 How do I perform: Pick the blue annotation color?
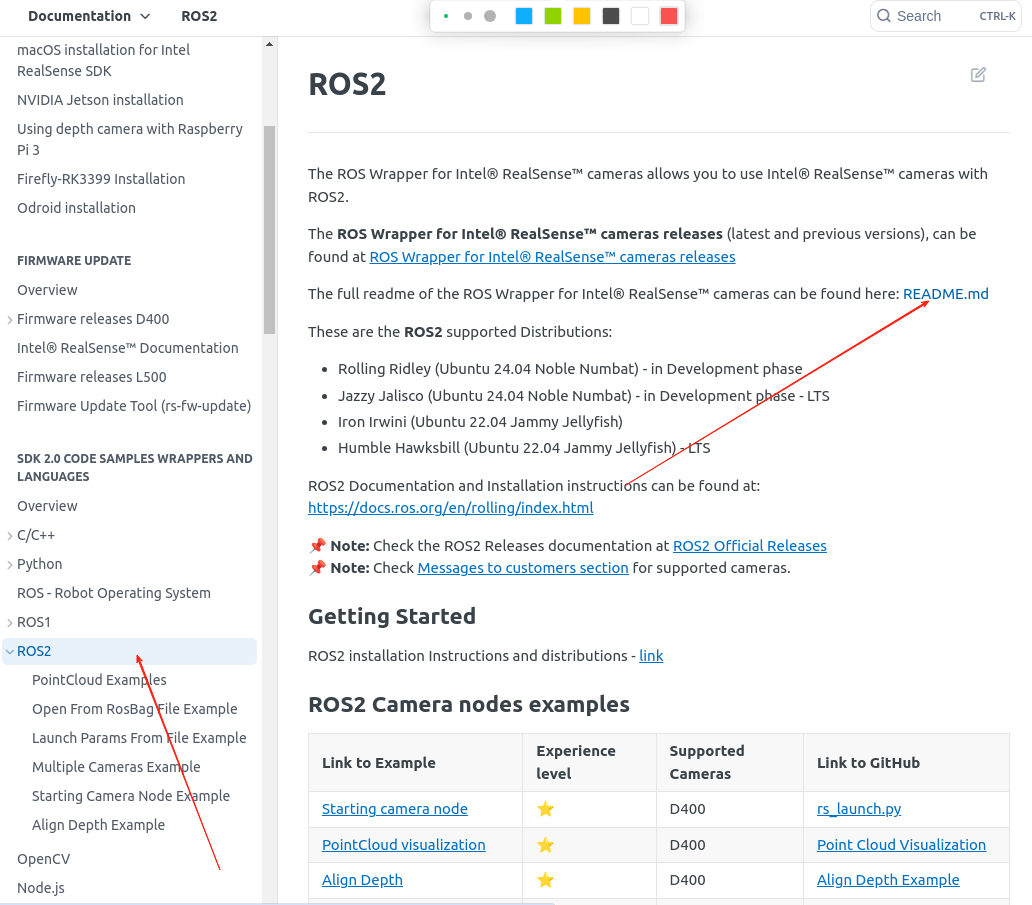click(x=524, y=16)
